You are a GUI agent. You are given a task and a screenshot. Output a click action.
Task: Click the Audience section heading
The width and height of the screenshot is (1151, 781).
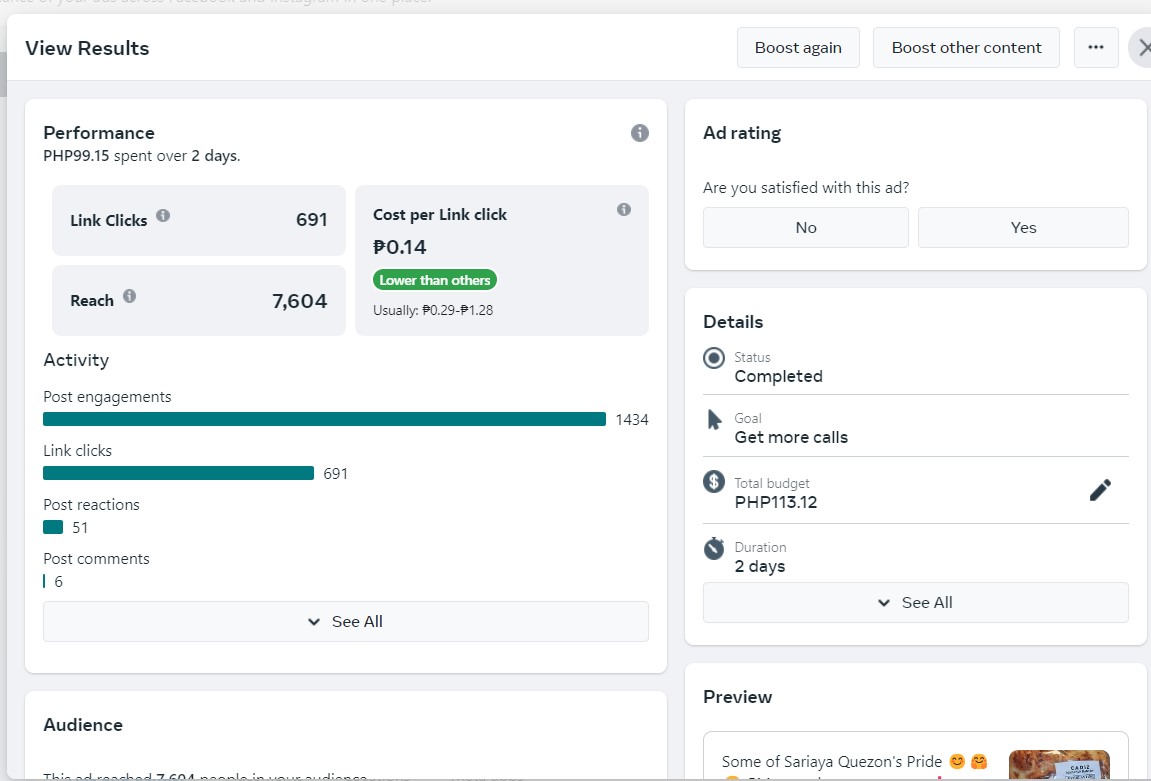83,725
